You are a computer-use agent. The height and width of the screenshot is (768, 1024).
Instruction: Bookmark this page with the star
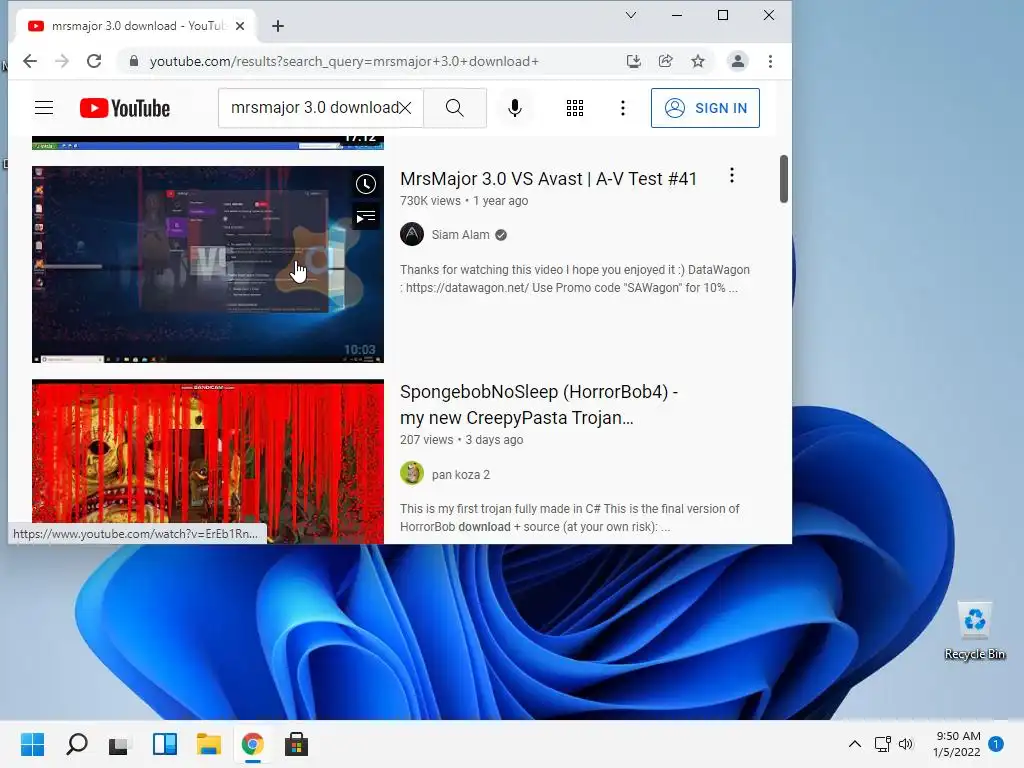[698, 61]
